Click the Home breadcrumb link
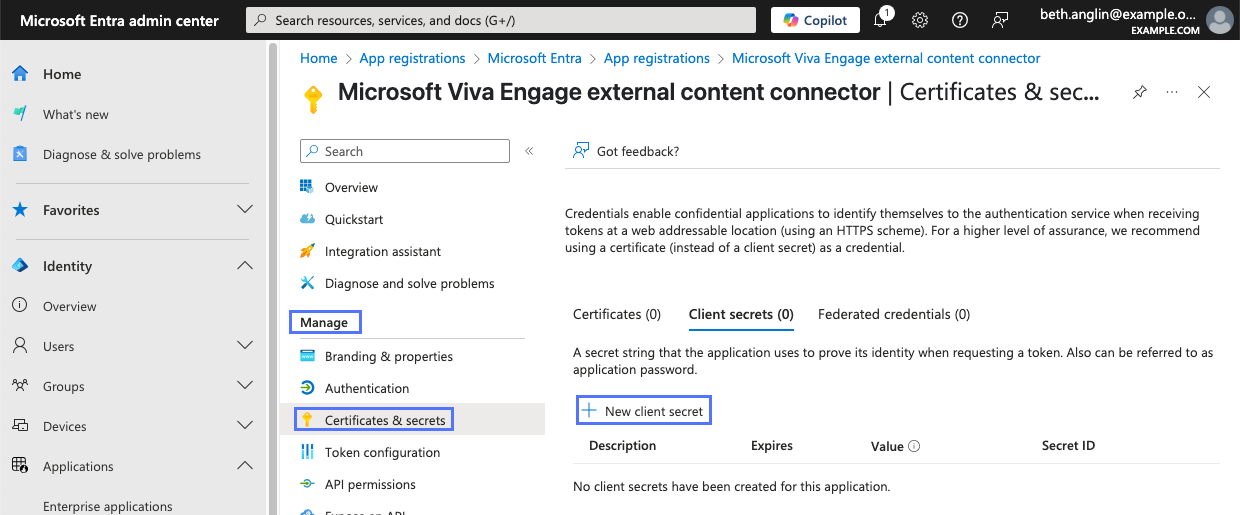The image size is (1240, 515). point(319,58)
